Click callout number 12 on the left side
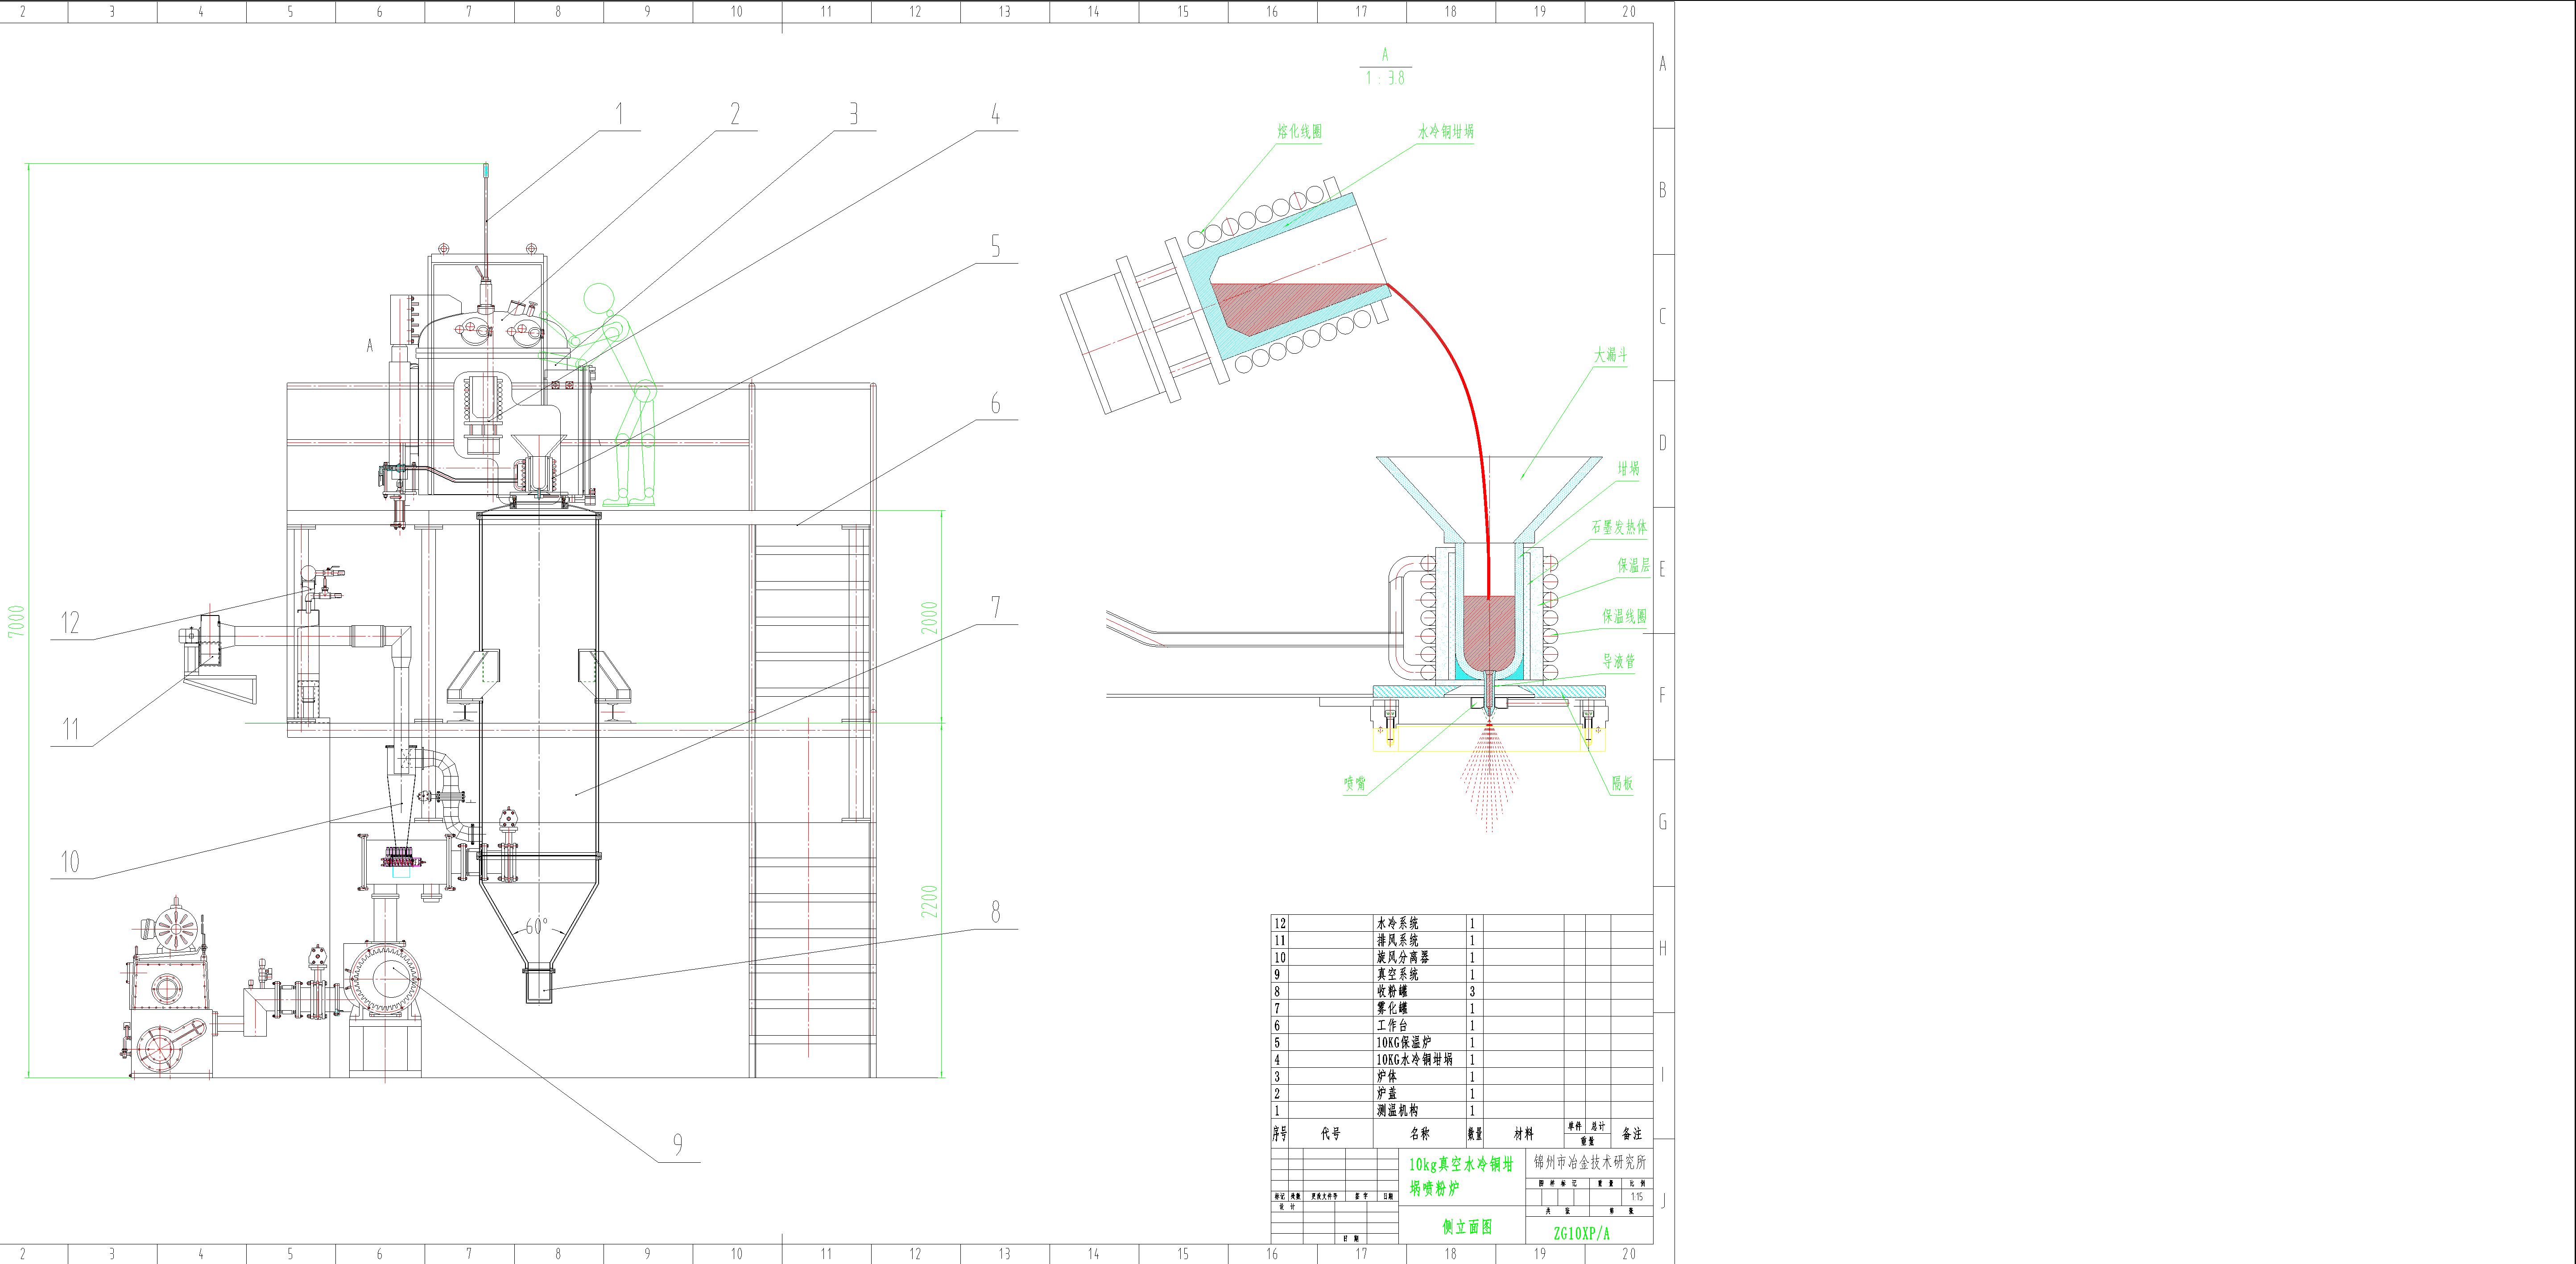This screenshot has width=2576, height=1264. point(70,623)
